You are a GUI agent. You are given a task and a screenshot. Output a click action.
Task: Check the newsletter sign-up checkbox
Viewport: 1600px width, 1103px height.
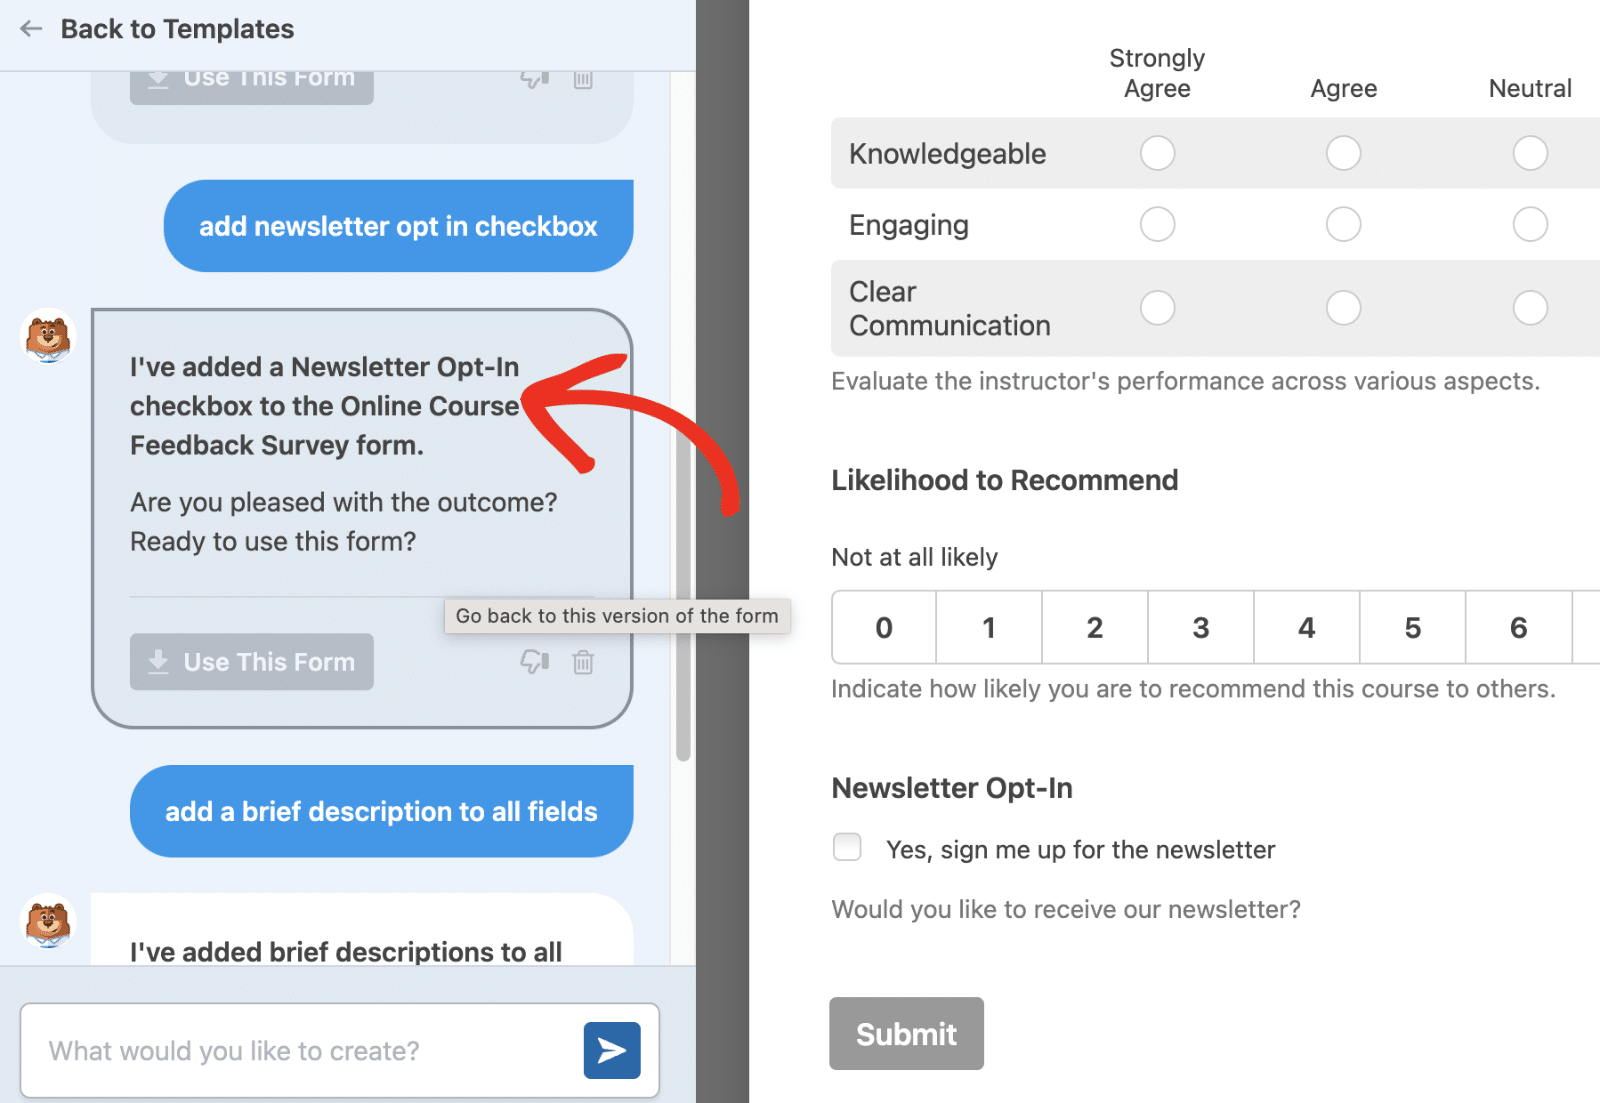coord(847,848)
